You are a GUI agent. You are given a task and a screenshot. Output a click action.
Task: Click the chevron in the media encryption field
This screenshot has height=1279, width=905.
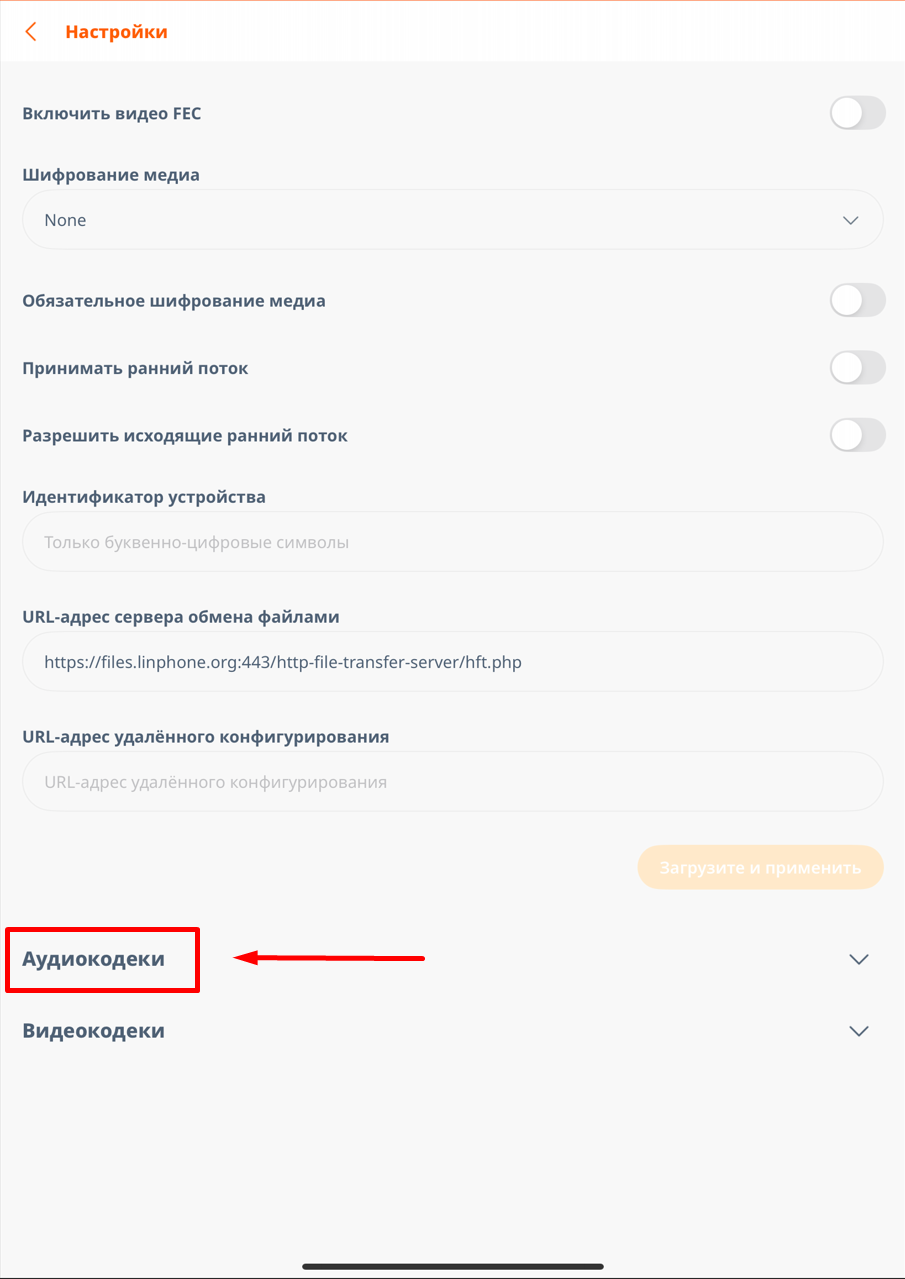tap(850, 220)
